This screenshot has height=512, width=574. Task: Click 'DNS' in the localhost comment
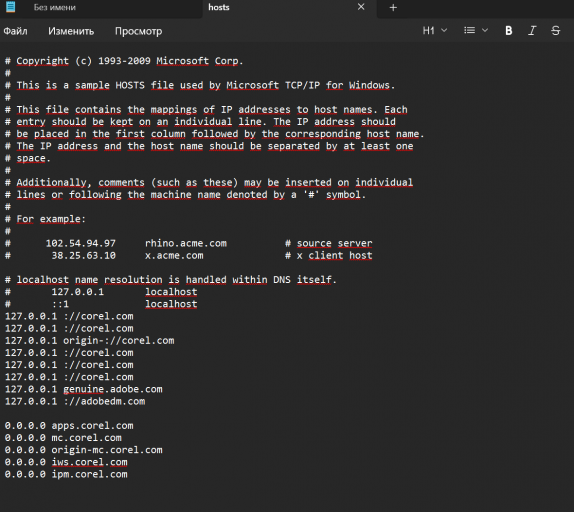pos(282,280)
